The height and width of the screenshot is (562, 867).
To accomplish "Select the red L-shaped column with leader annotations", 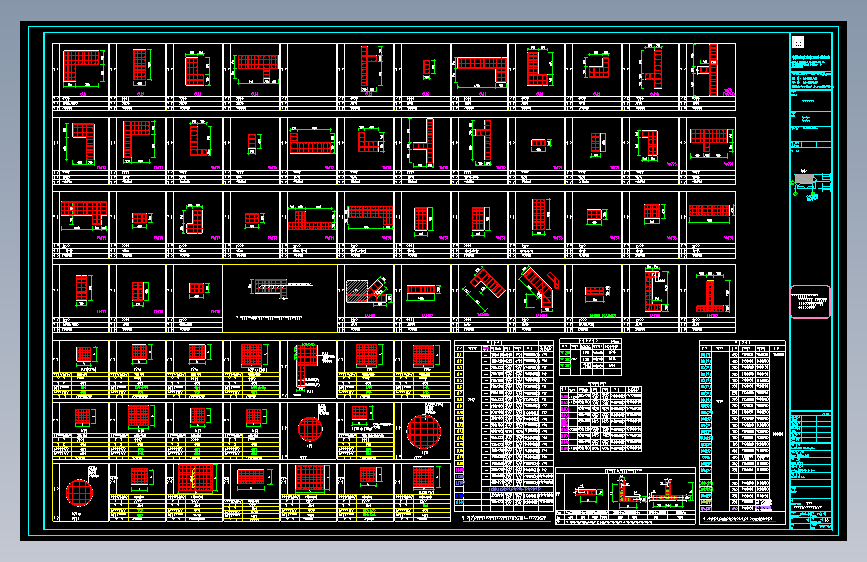I will tap(306, 366).
